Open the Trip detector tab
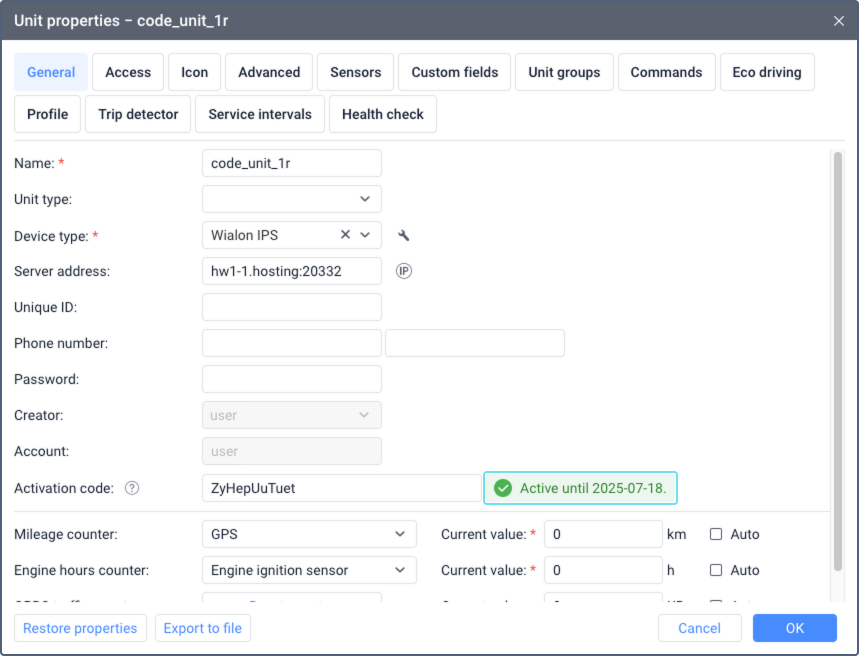Viewport: 859px width, 656px height. click(x=138, y=114)
